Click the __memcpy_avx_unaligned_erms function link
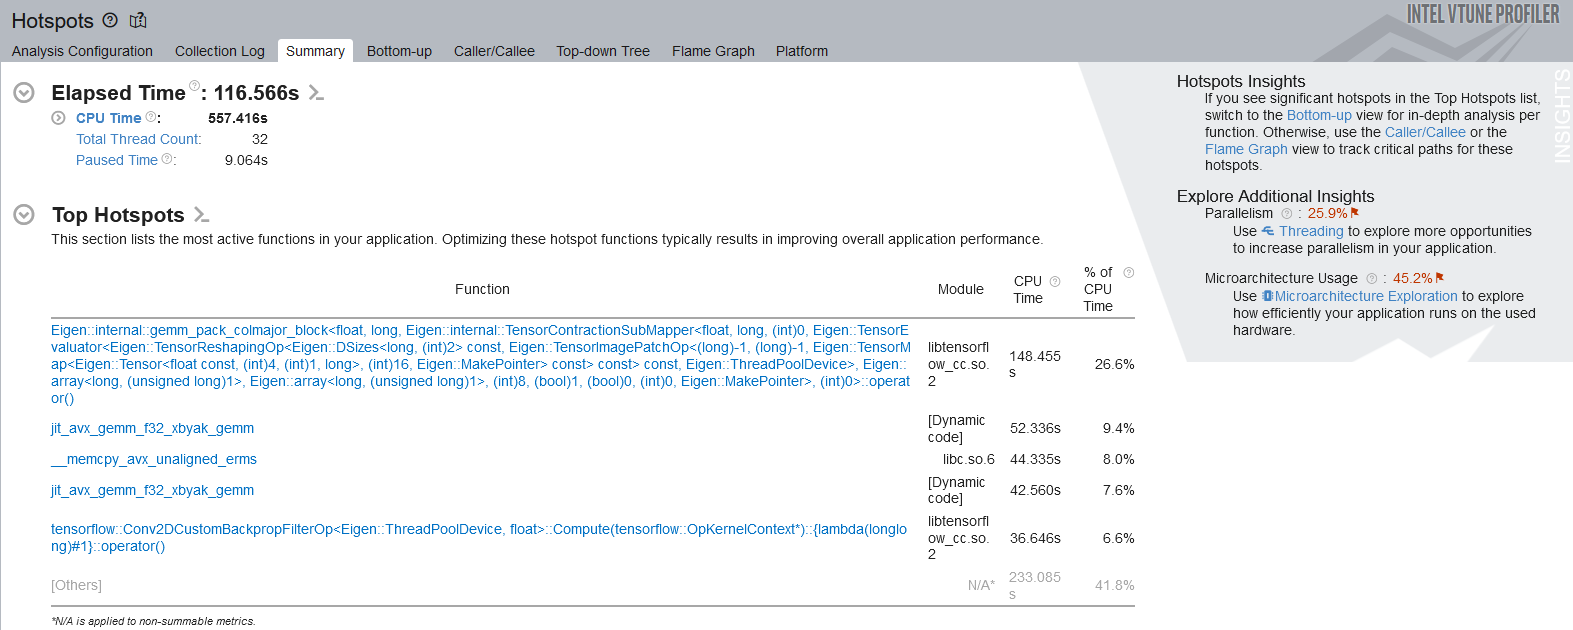Viewport: 1573px width, 630px height. pyautogui.click(x=154, y=459)
